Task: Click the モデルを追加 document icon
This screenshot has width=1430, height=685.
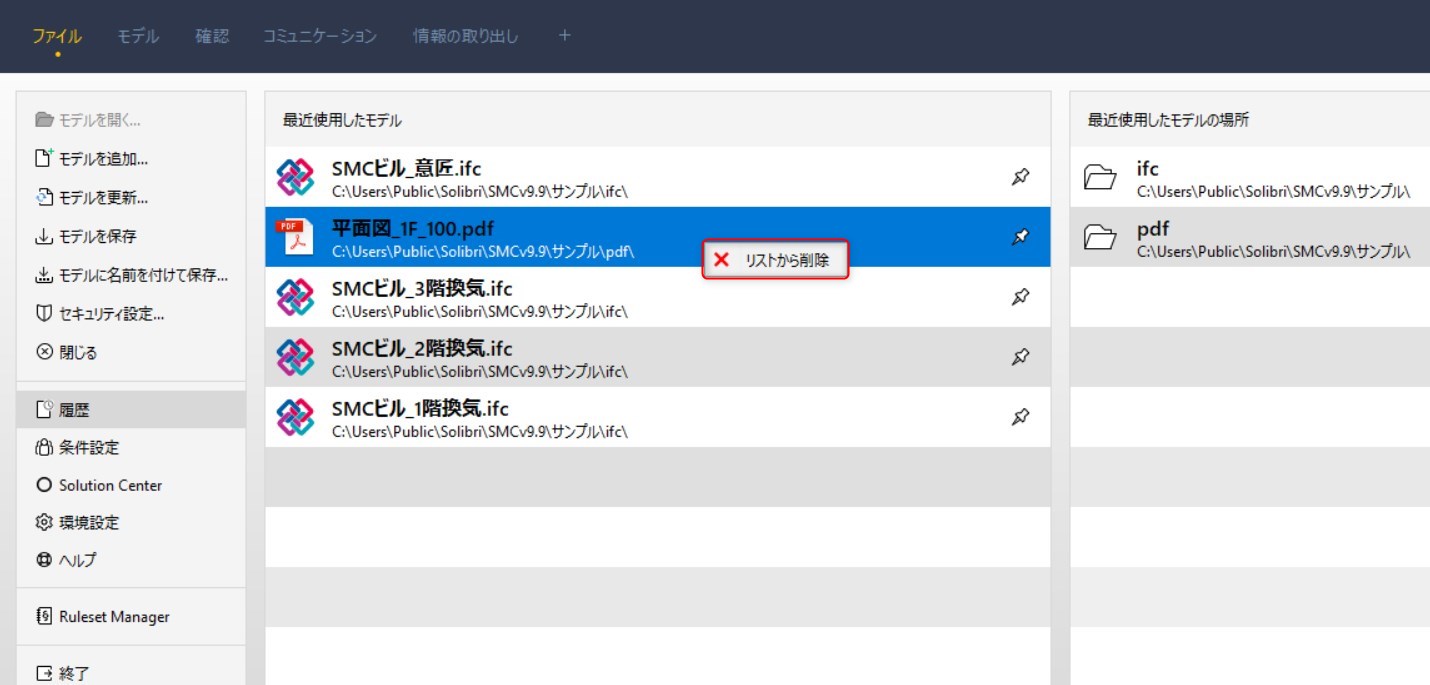Action: [x=43, y=158]
